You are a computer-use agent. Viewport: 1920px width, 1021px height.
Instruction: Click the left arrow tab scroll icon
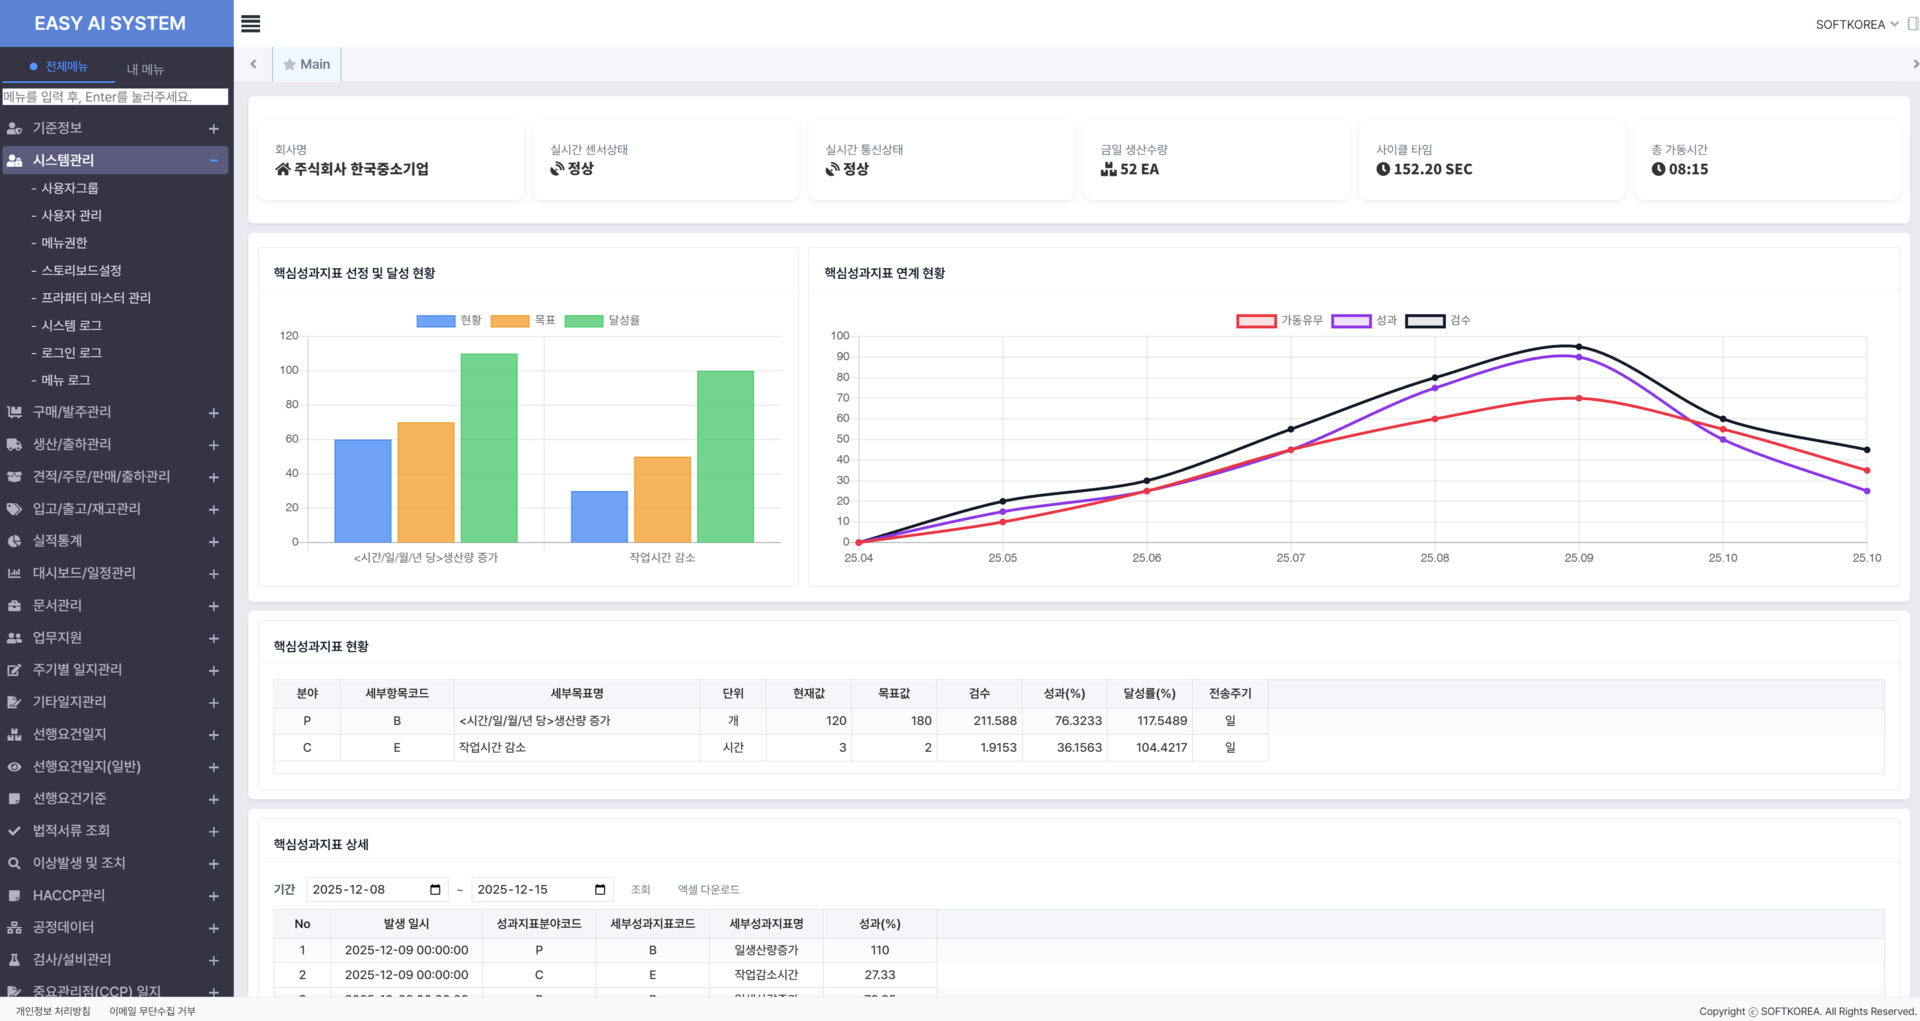point(253,64)
